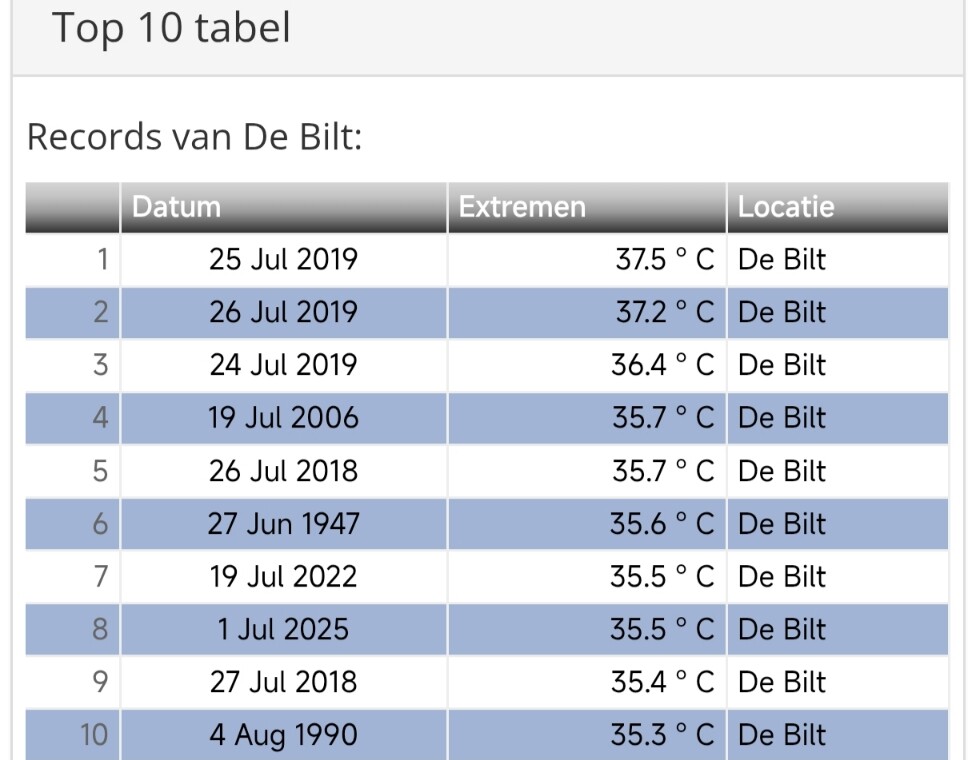
Task: Click the Datum column header
Action: pos(284,207)
